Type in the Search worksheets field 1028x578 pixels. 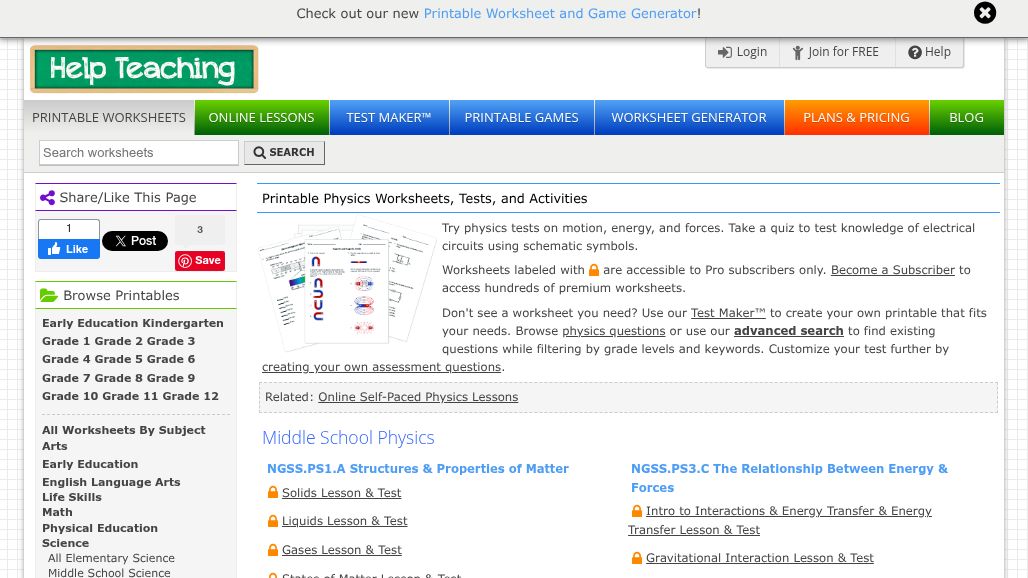tap(139, 153)
